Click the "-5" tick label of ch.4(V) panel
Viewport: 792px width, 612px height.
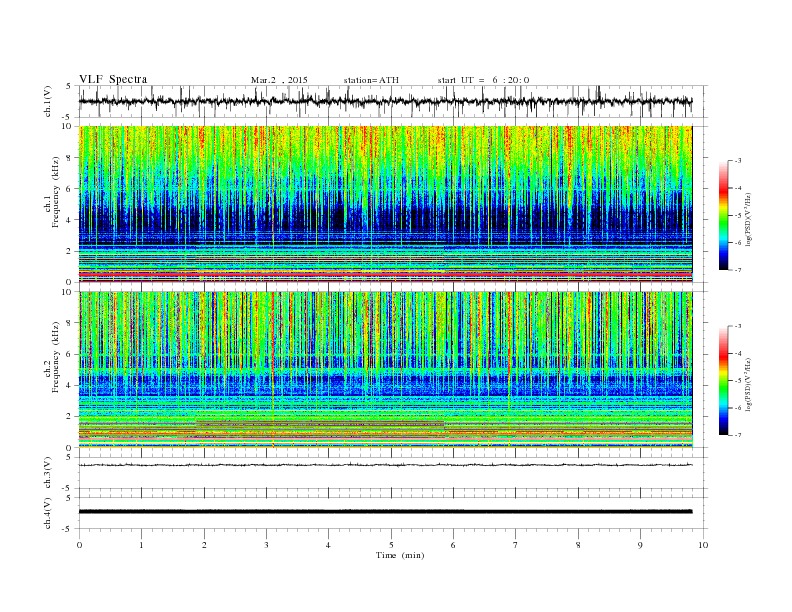coord(68,529)
